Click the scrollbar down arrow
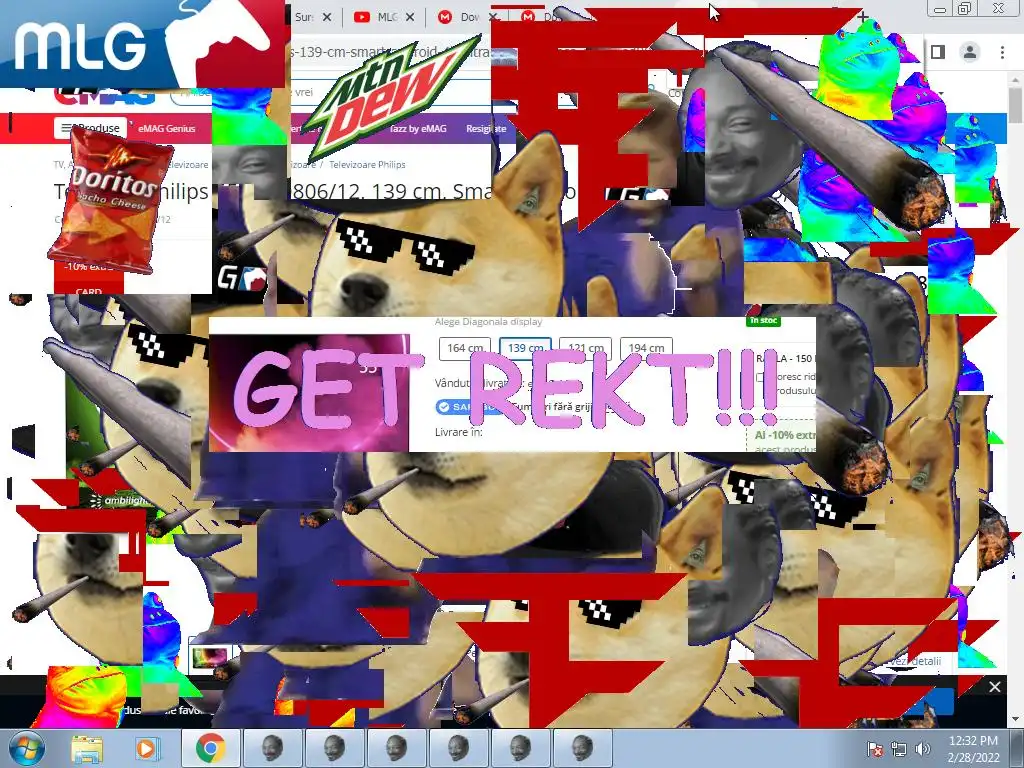The height and width of the screenshot is (768, 1024). 1016,720
